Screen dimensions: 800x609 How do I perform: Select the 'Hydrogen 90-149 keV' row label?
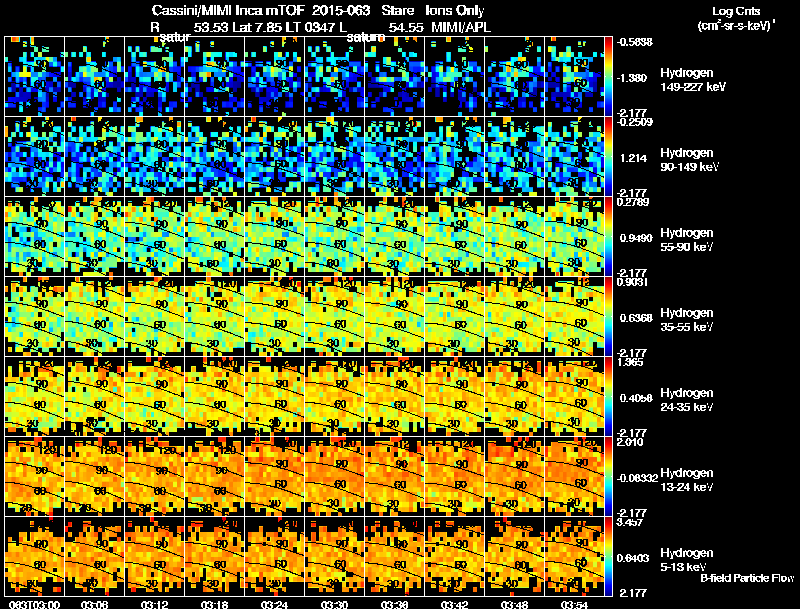click(689, 160)
